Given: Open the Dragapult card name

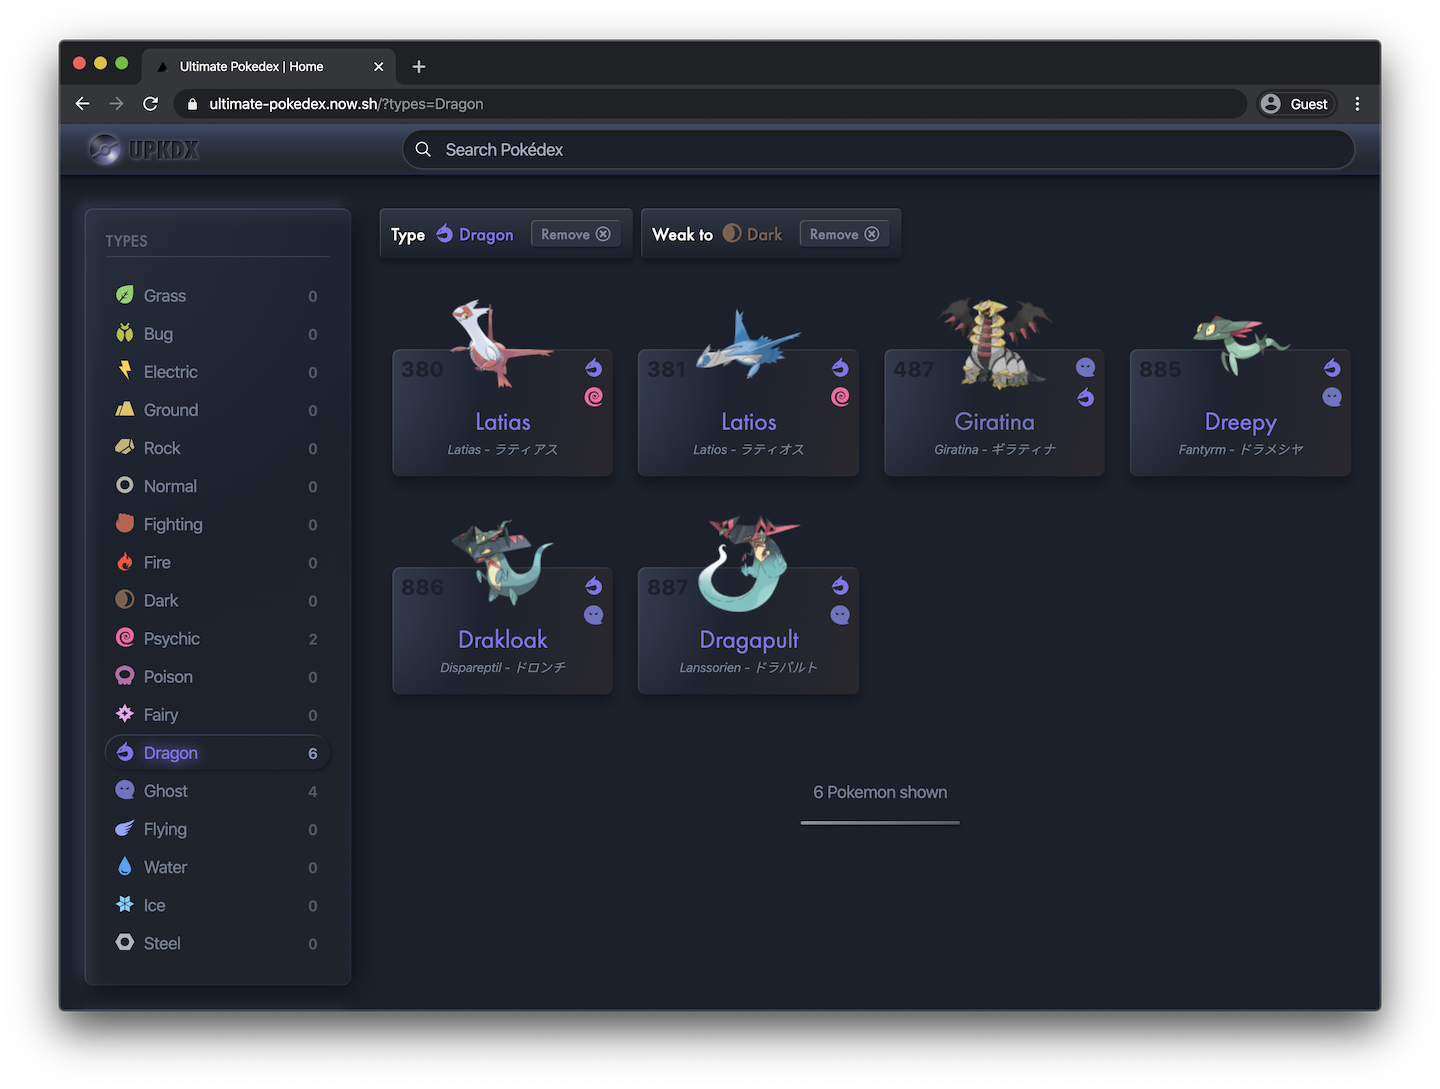Looking at the screenshot, I should pyautogui.click(x=749, y=641).
